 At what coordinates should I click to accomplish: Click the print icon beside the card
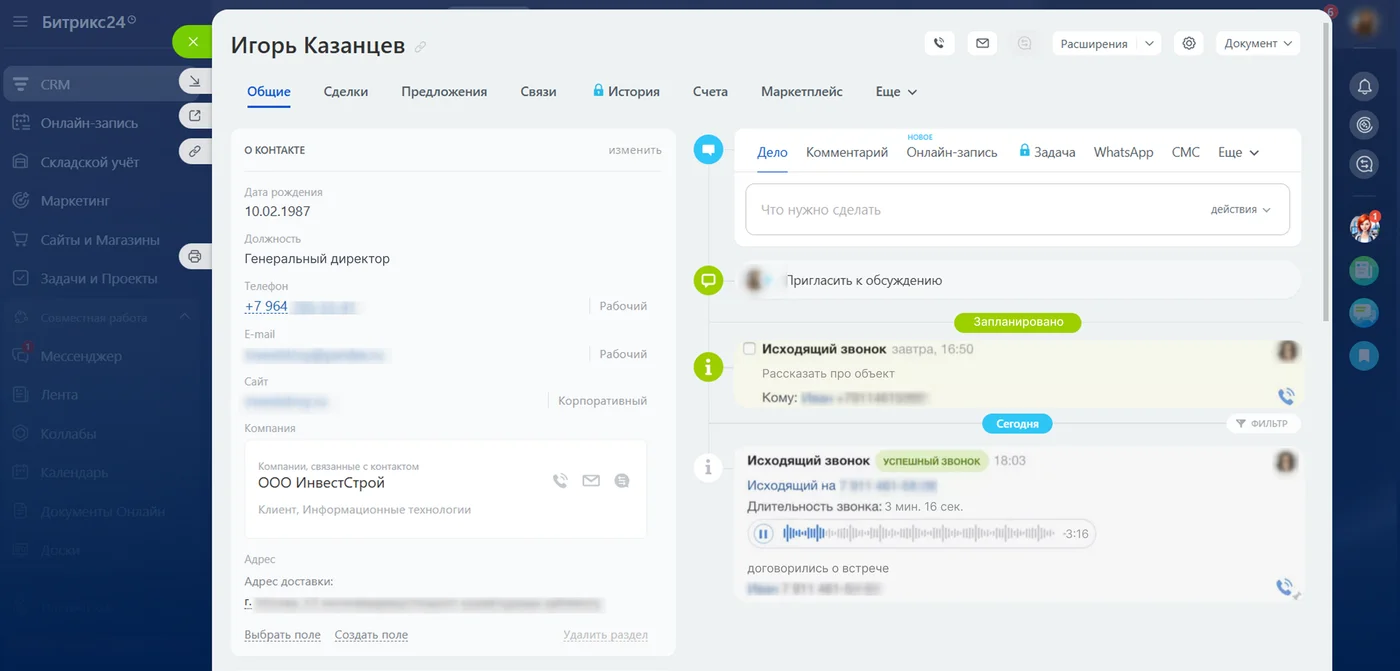(x=195, y=256)
